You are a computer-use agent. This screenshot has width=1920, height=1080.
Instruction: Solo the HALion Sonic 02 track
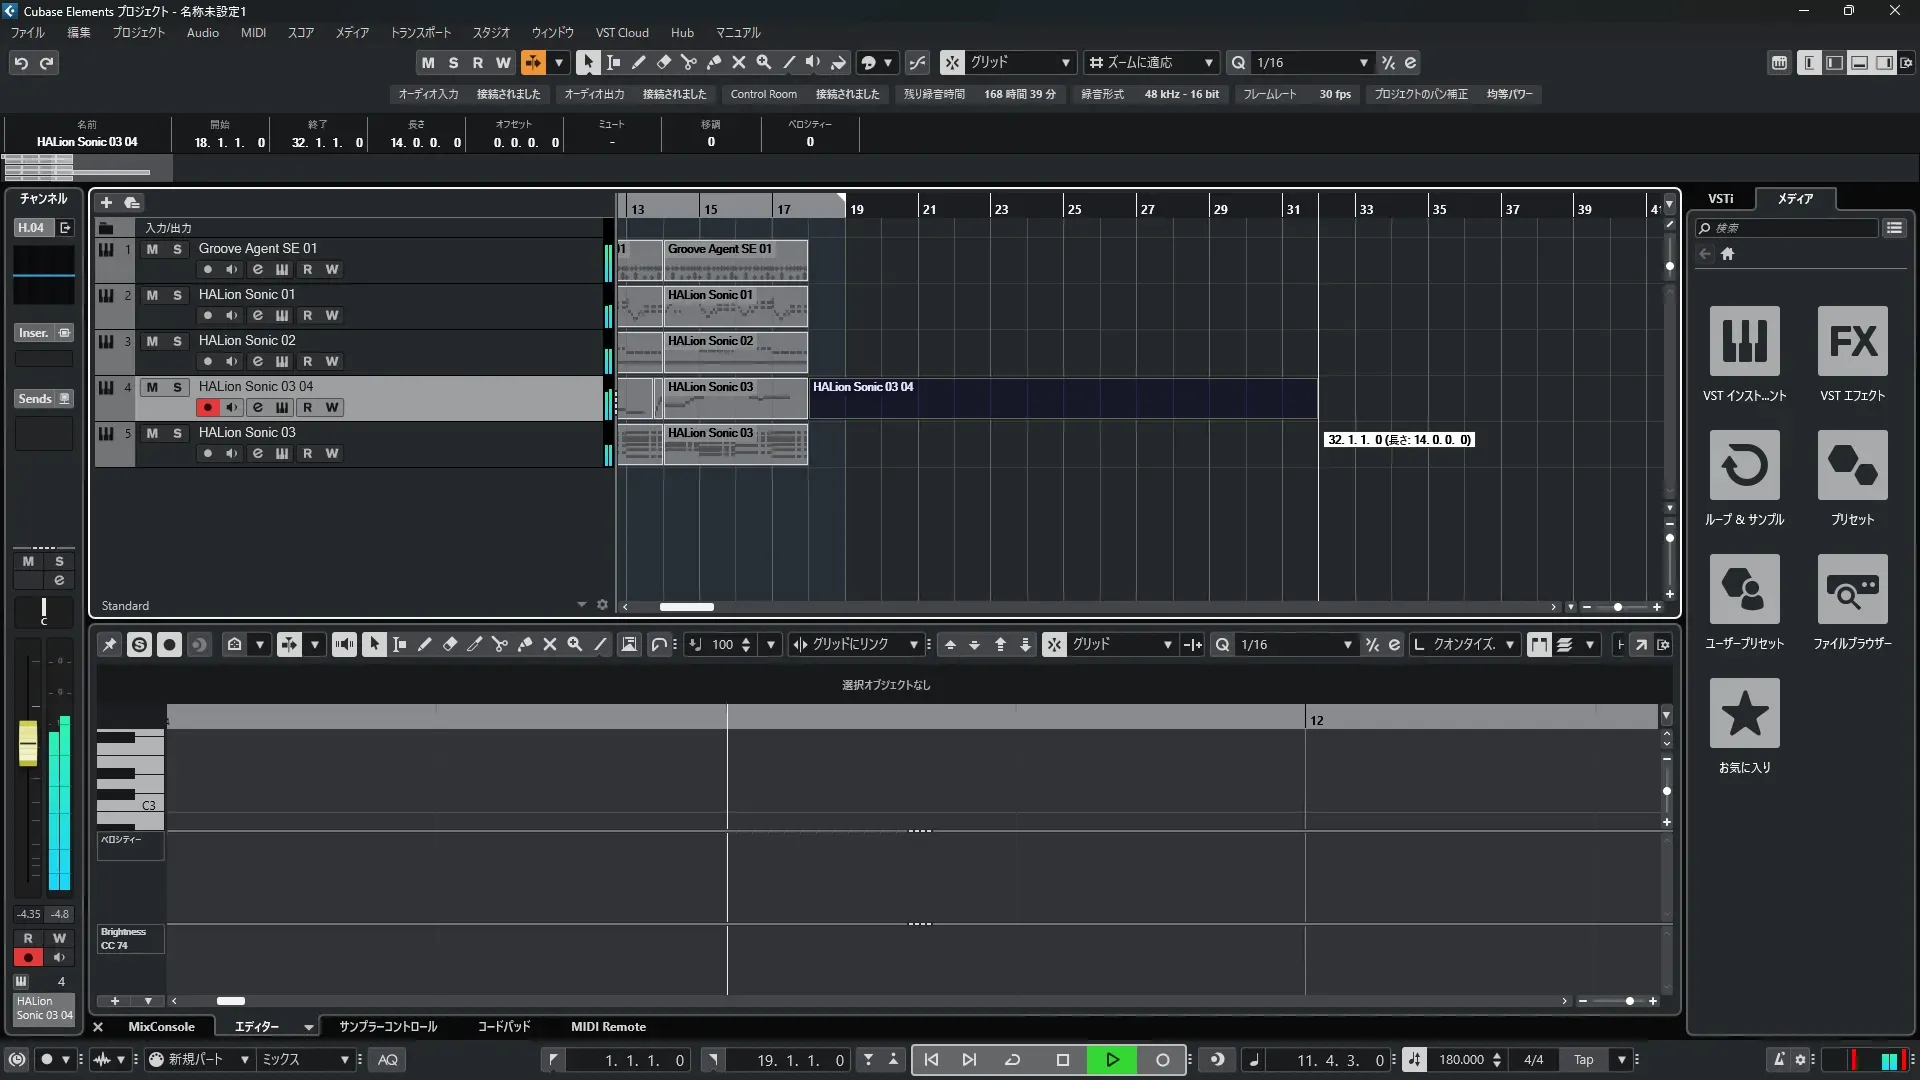(x=177, y=341)
